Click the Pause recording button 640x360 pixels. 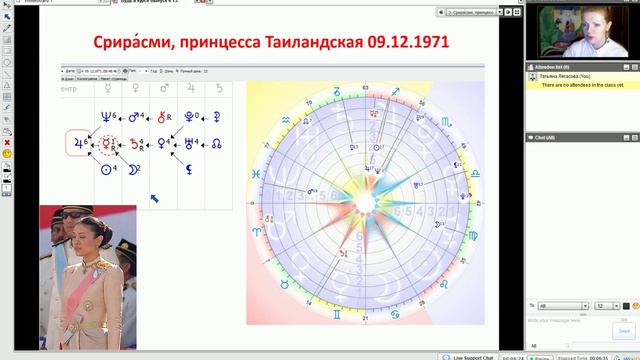[x=539, y=358]
